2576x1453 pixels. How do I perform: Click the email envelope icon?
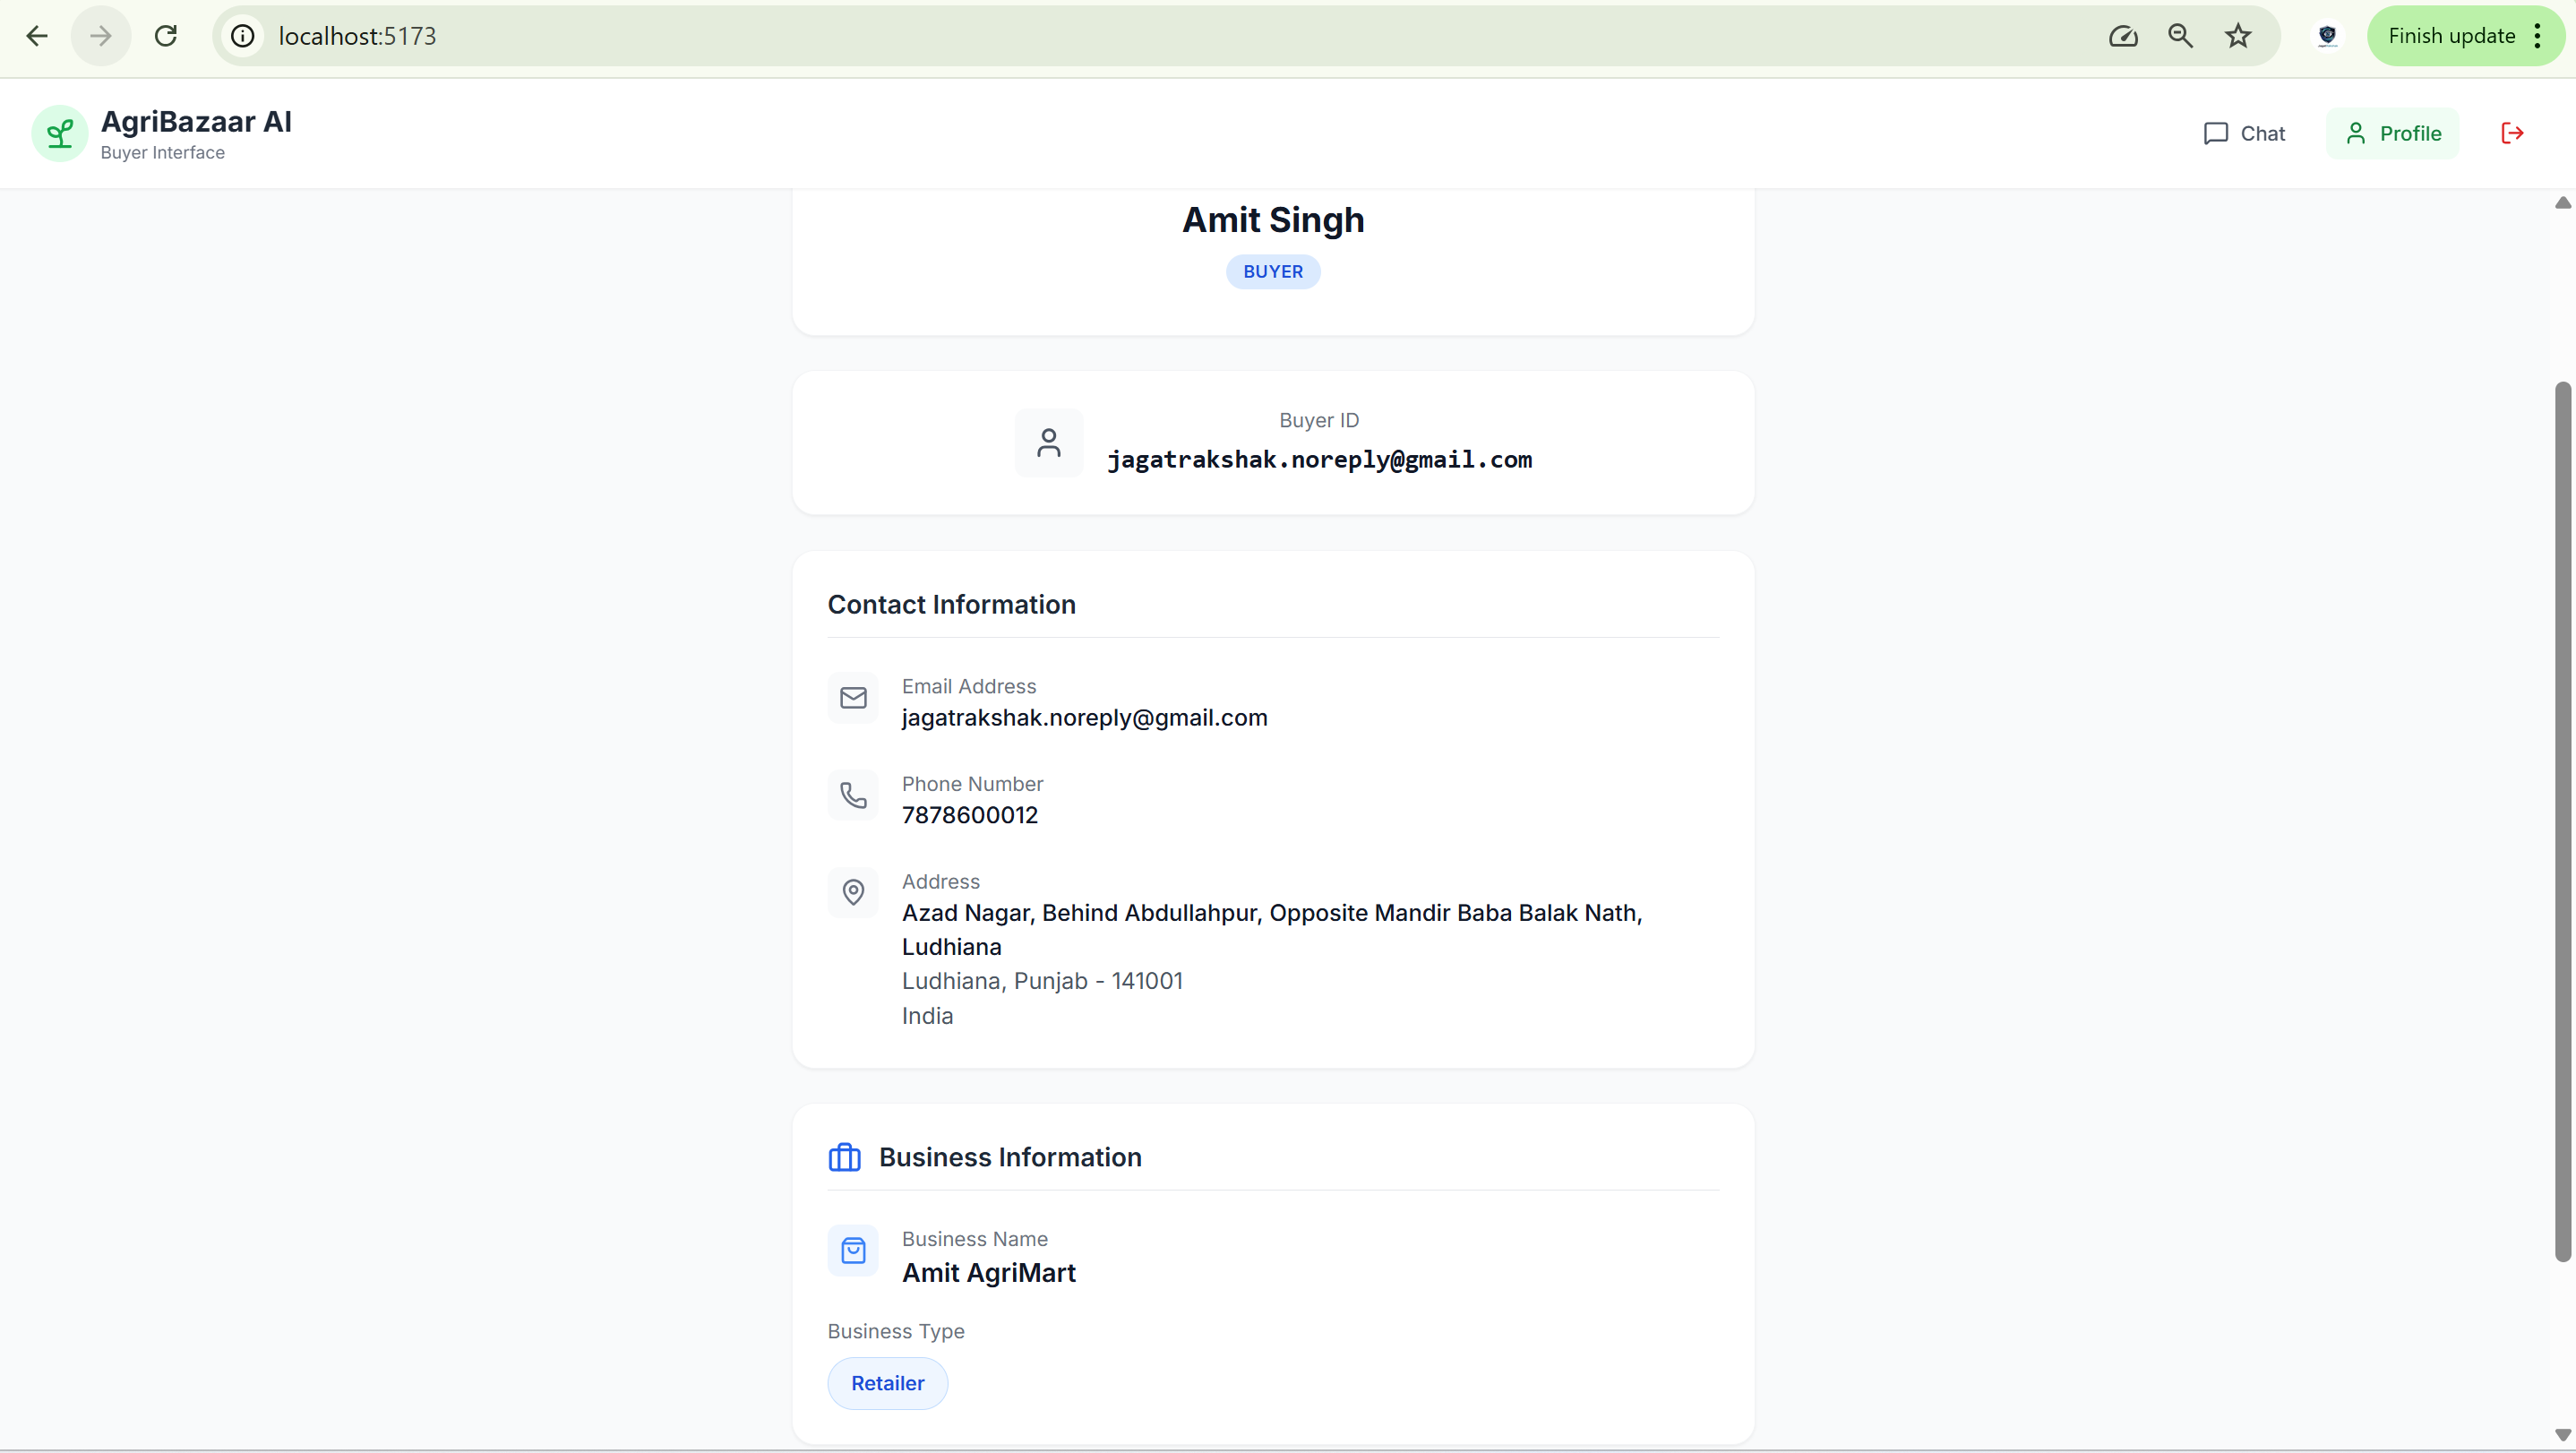click(853, 698)
